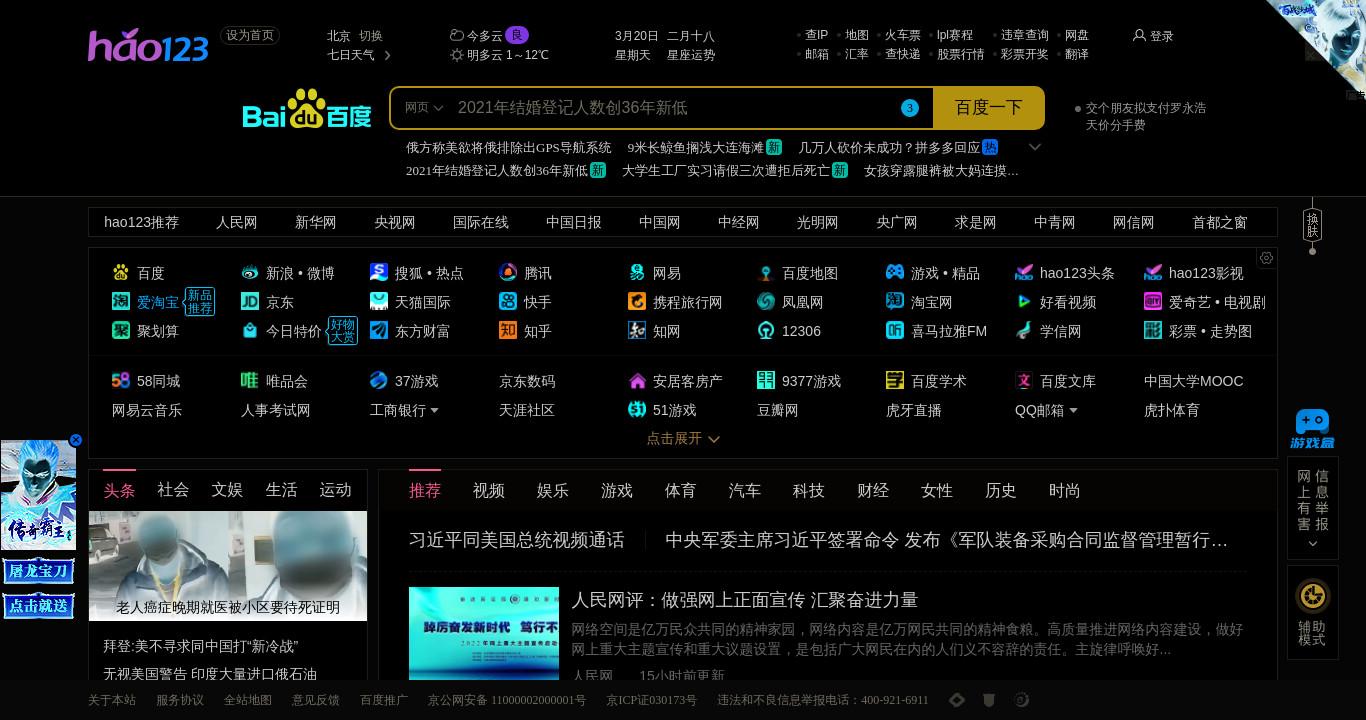Click 切换 to change city
The image size is (1366, 720).
pos(370,35)
